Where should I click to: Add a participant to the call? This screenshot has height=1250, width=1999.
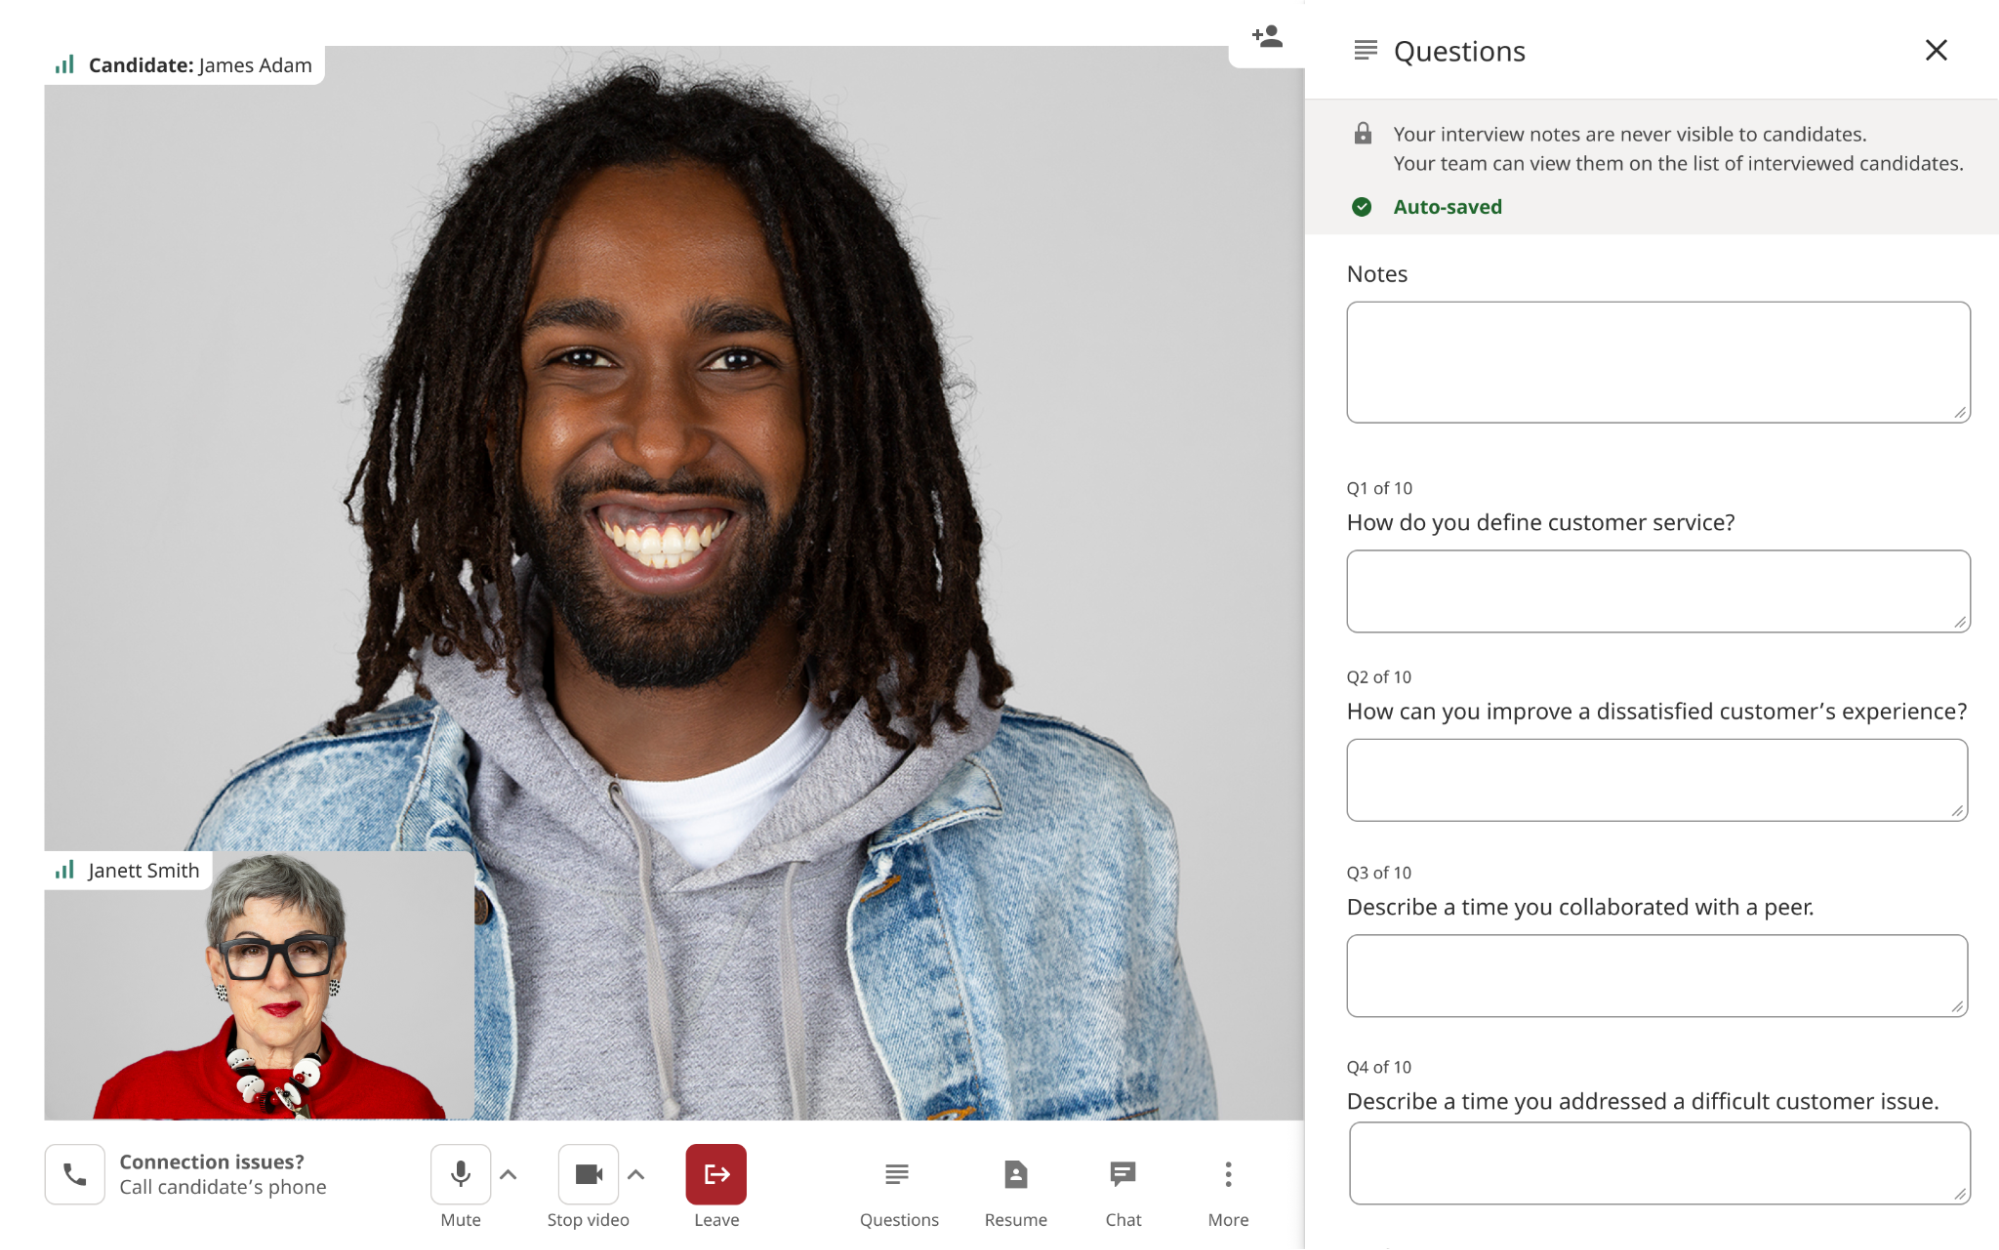tap(1266, 36)
